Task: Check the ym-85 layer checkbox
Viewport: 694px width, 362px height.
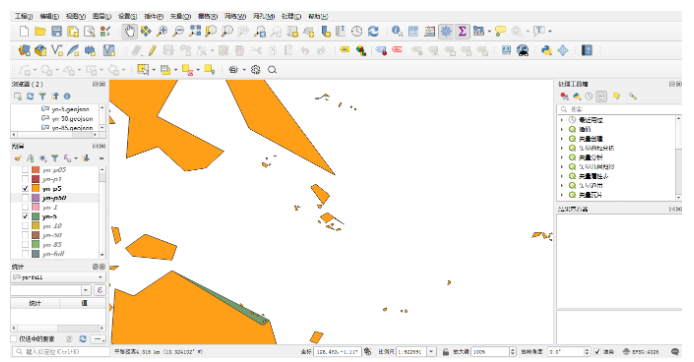Action: tap(25, 244)
